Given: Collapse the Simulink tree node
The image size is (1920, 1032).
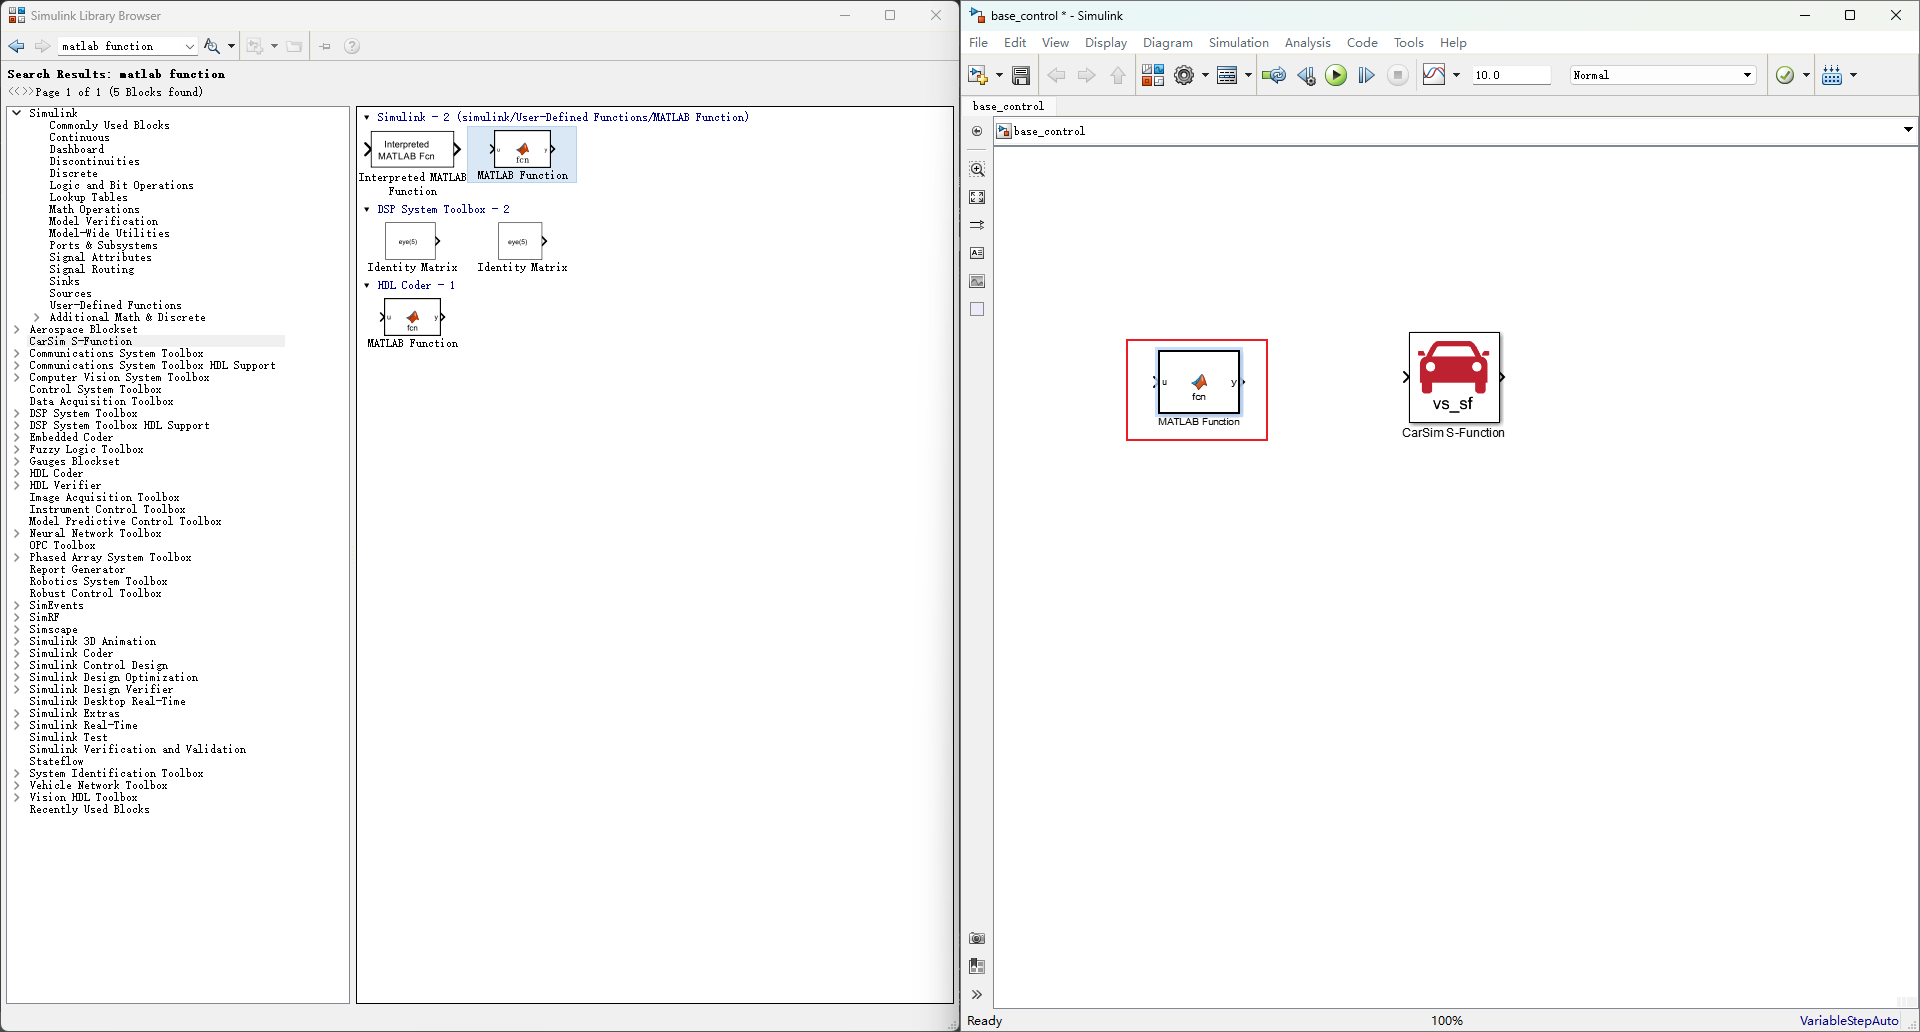Looking at the screenshot, I should click(x=17, y=113).
